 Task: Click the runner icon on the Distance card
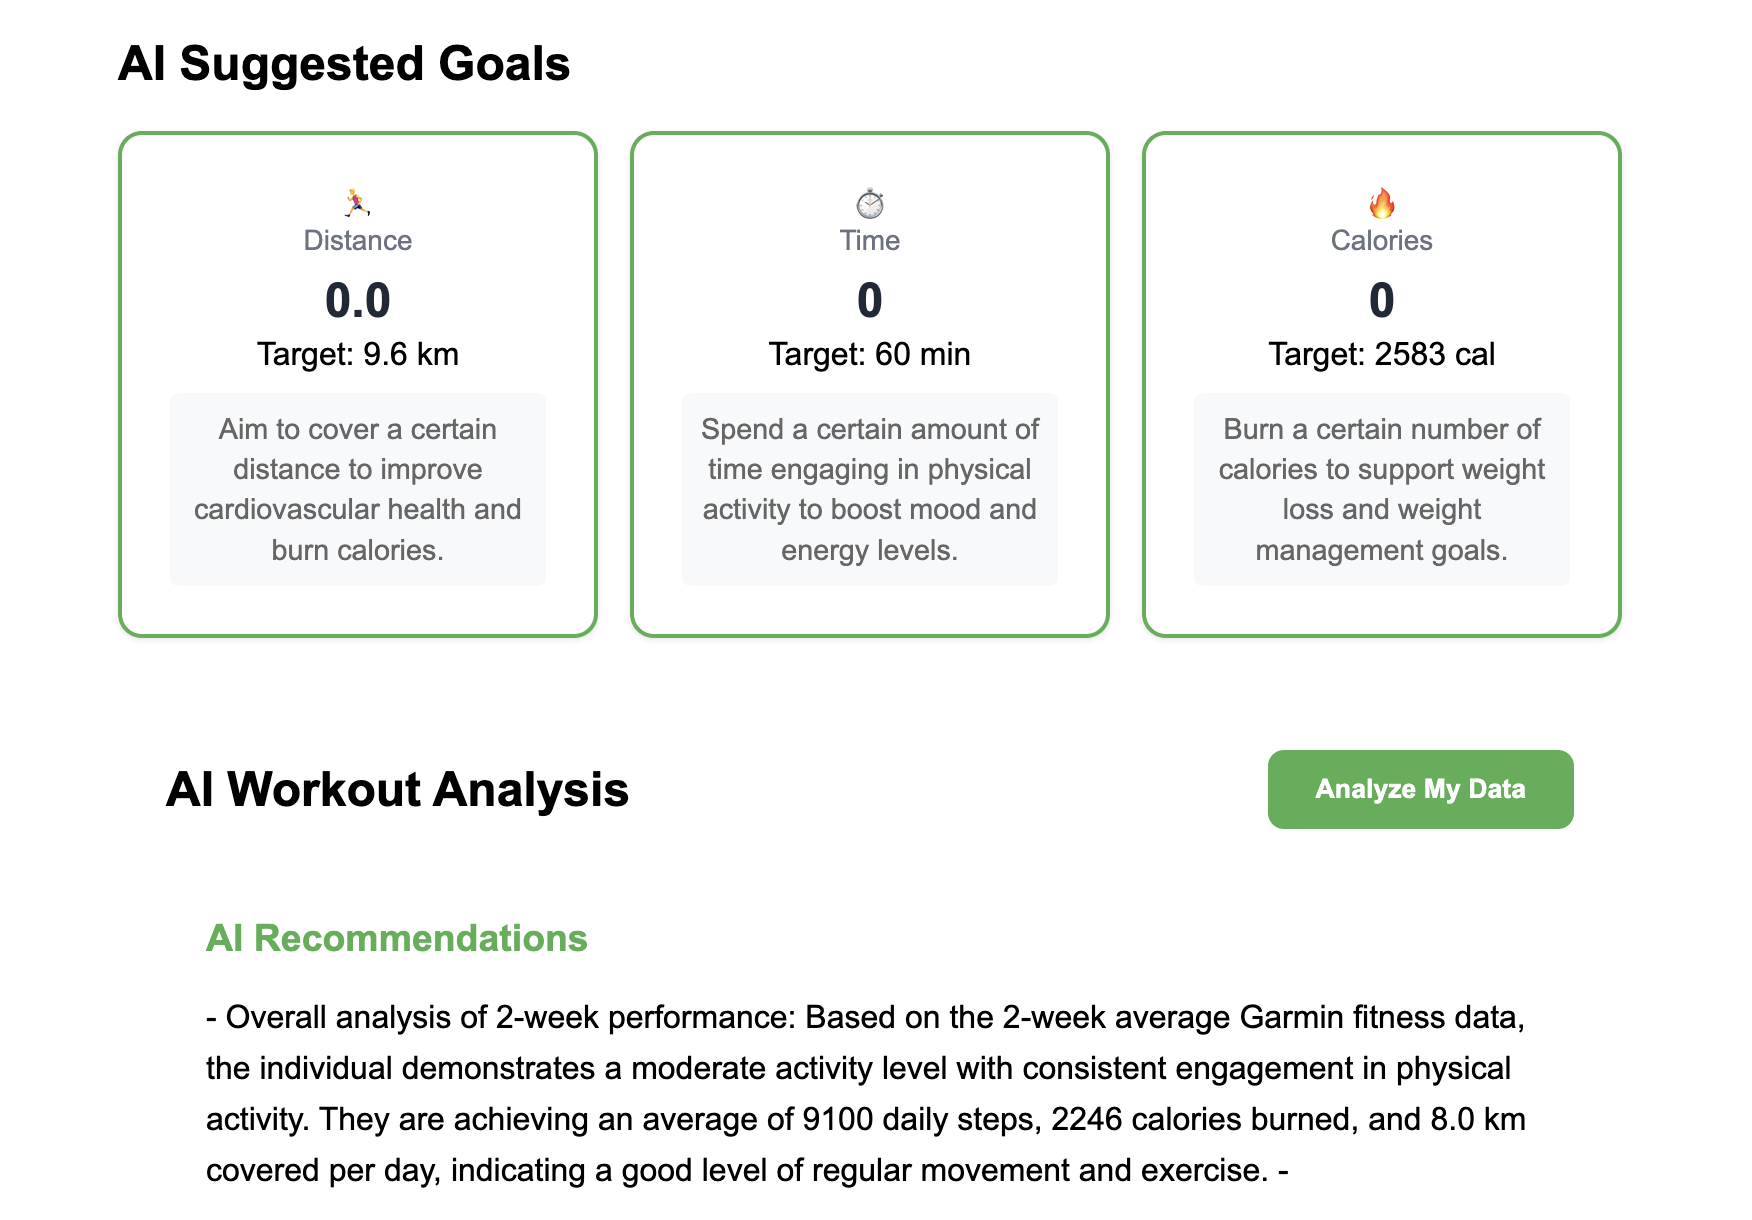point(357,203)
